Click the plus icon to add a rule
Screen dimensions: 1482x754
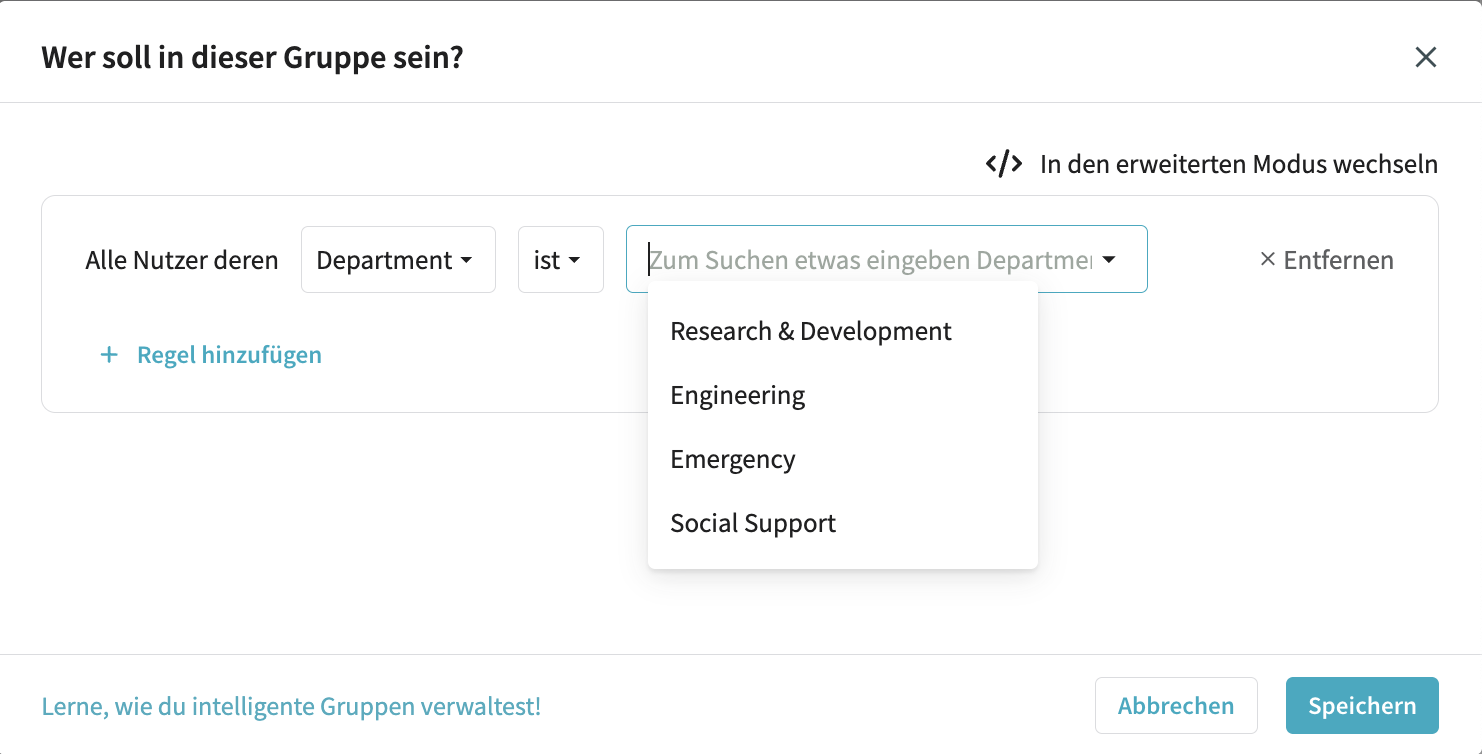tap(109, 354)
